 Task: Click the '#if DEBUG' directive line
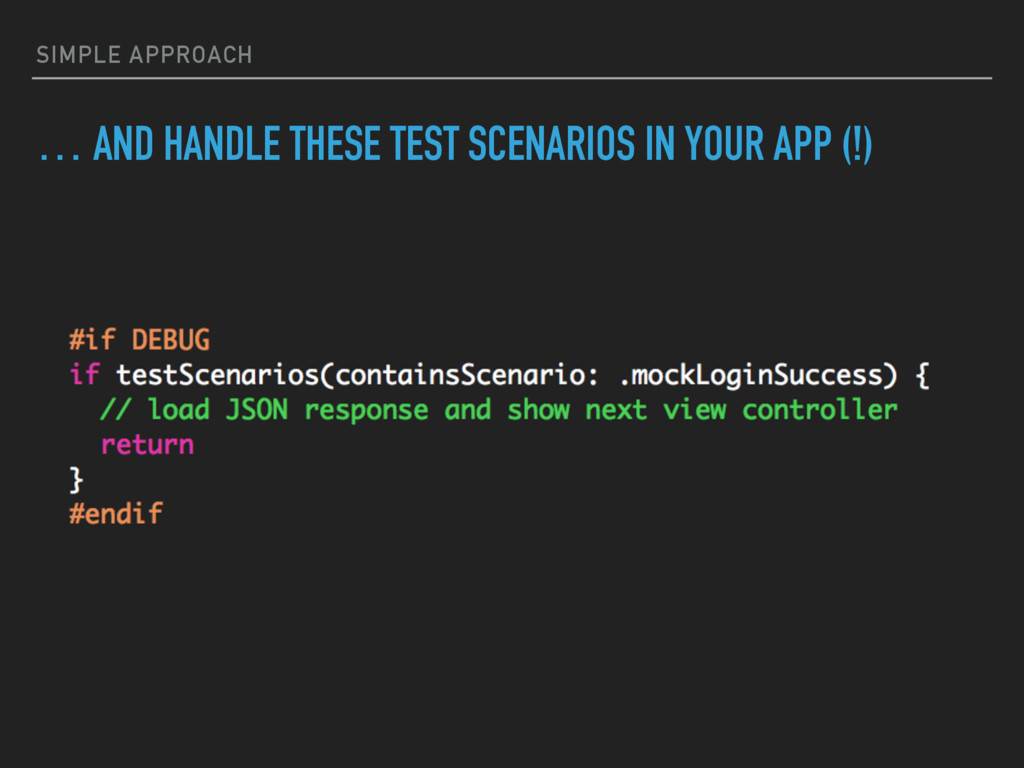coord(139,340)
